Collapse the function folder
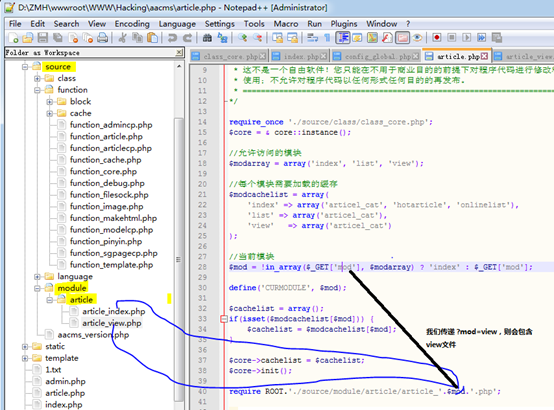The width and height of the screenshot is (554, 410). (x=37, y=90)
